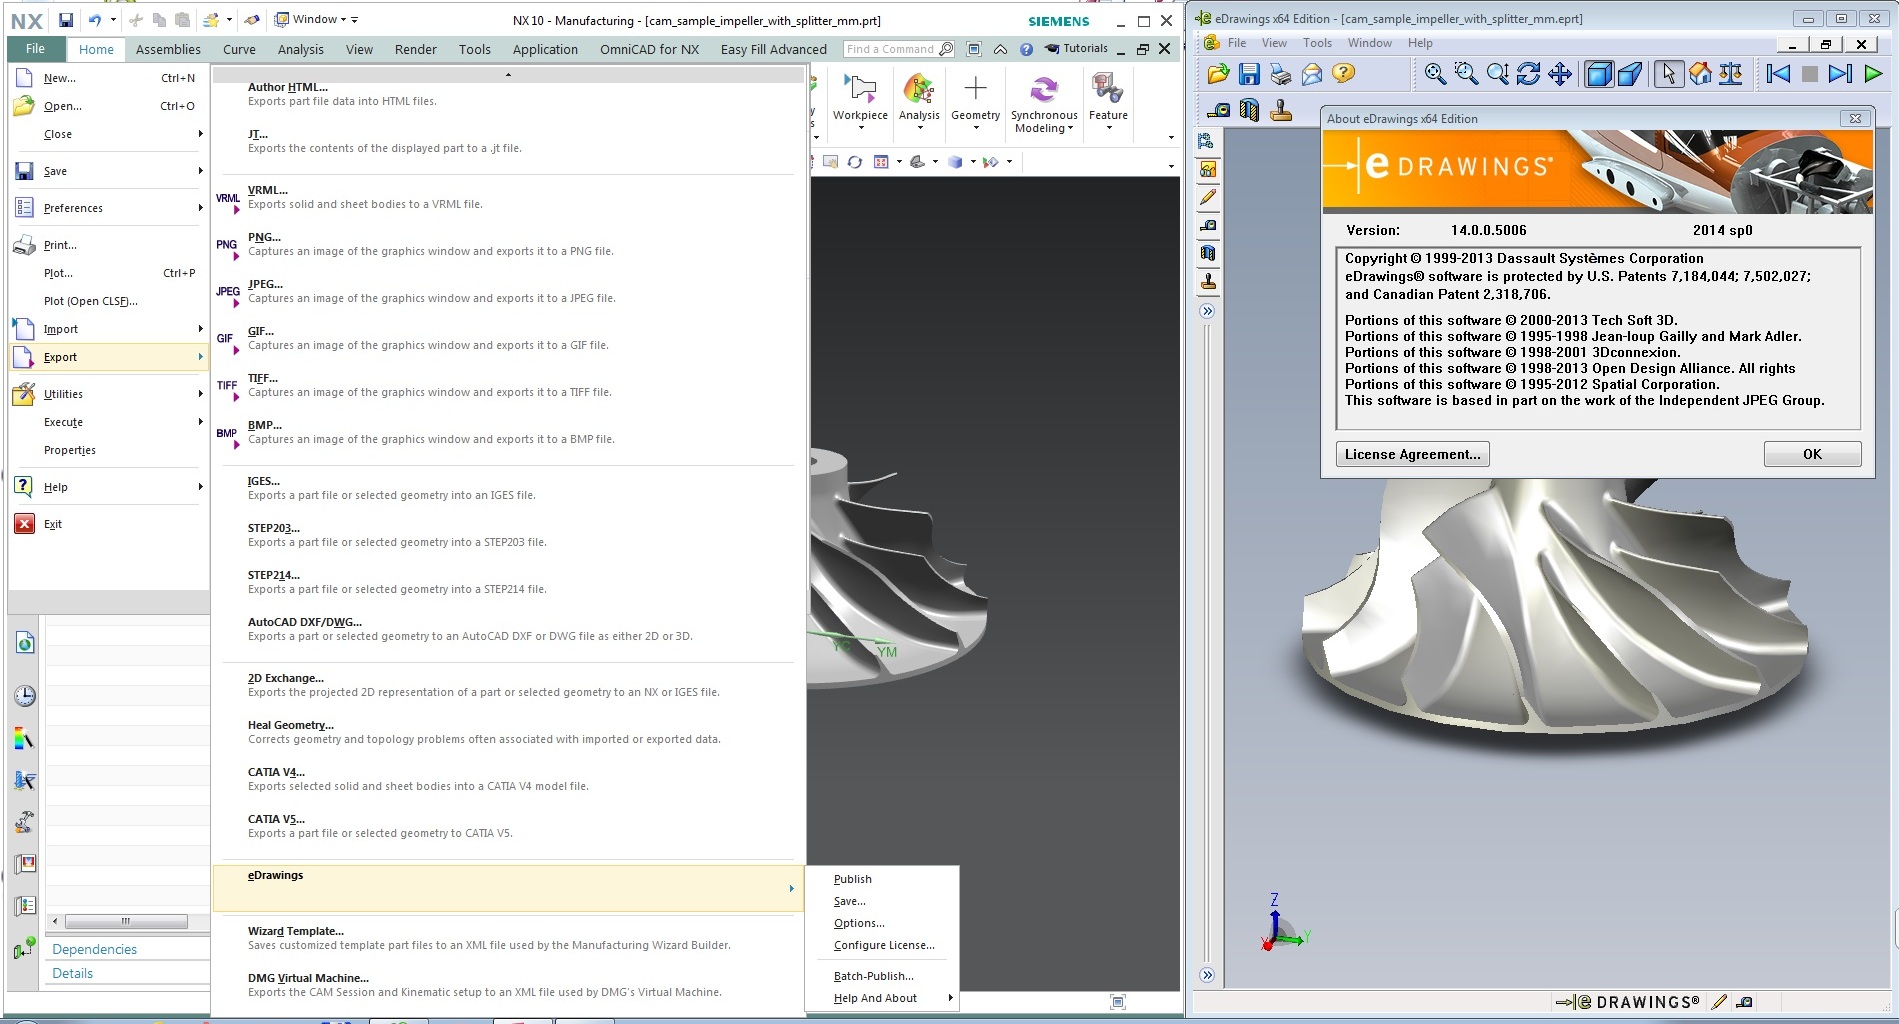This screenshot has height=1024, width=1899.
Task: Click the Cross Section icon in eDrawings toolbar
Action: coord(1249,110)
